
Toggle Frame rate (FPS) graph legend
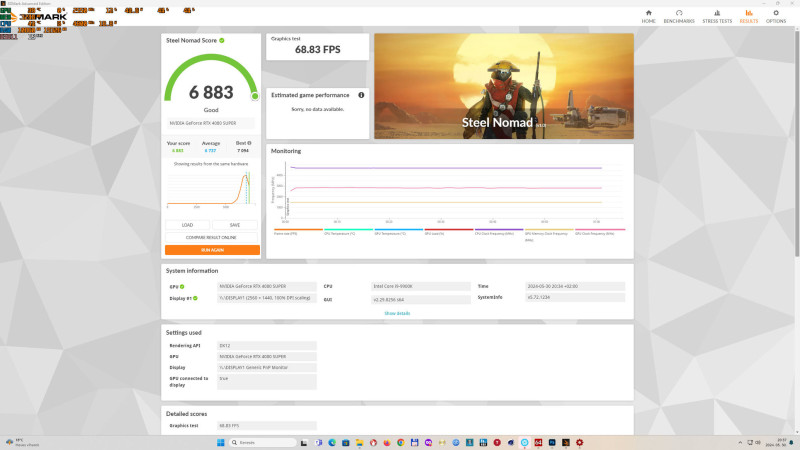(x=298, y=232)
